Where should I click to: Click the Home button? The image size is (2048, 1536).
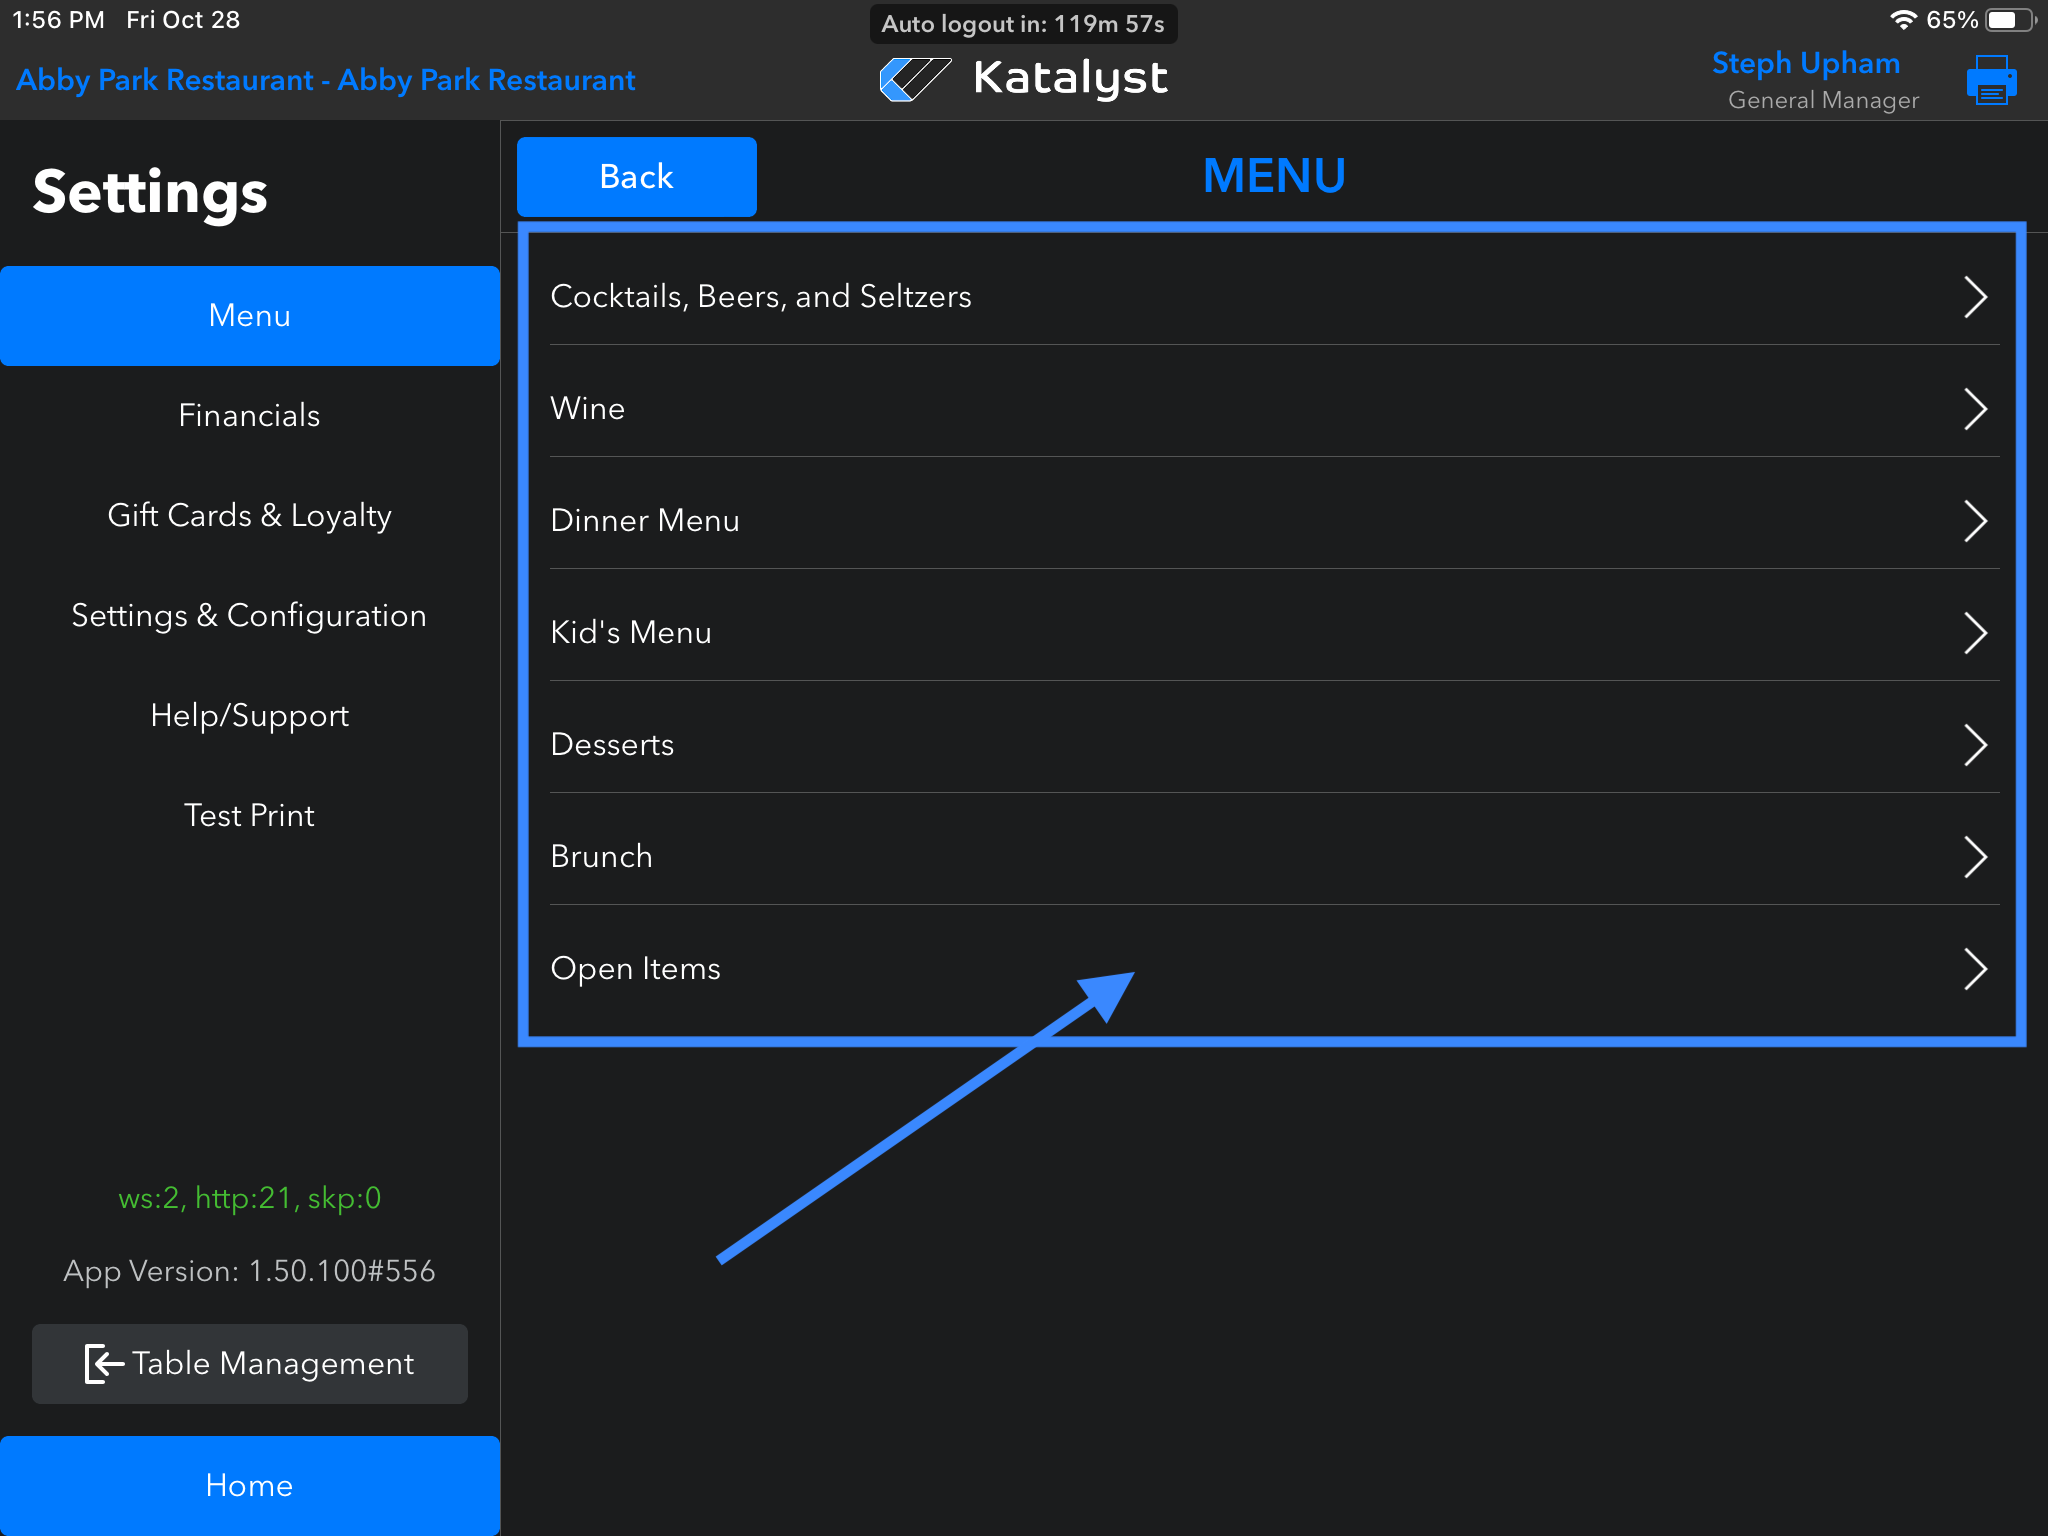(x=250, y=1485)
